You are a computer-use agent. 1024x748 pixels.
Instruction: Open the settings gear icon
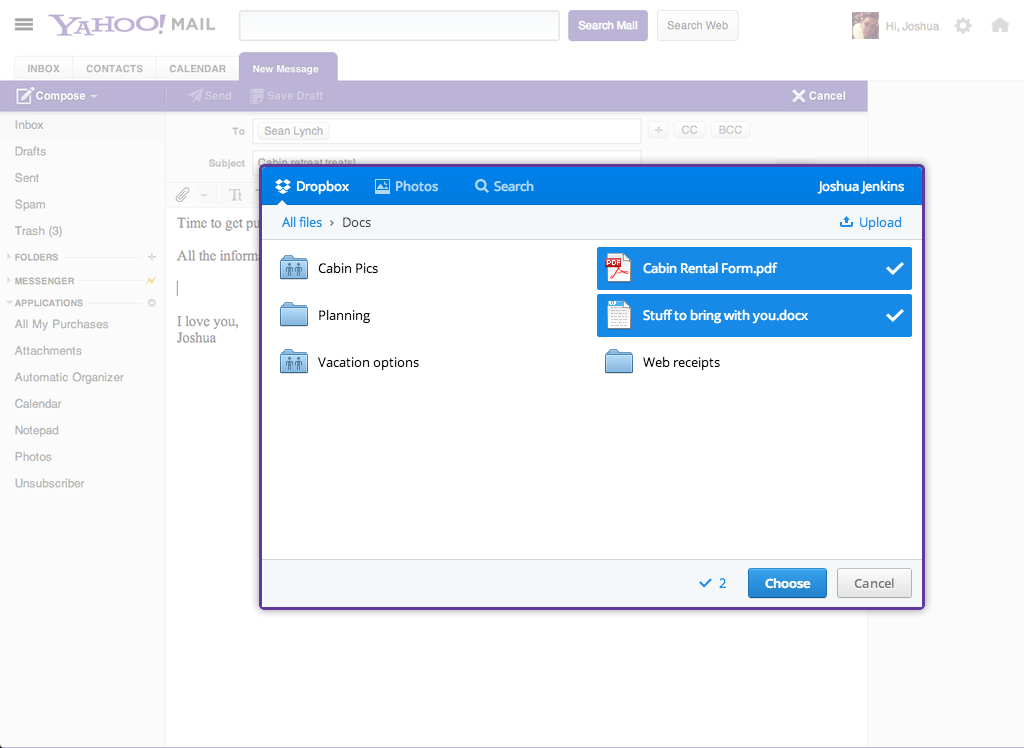[x=963, y=26]
